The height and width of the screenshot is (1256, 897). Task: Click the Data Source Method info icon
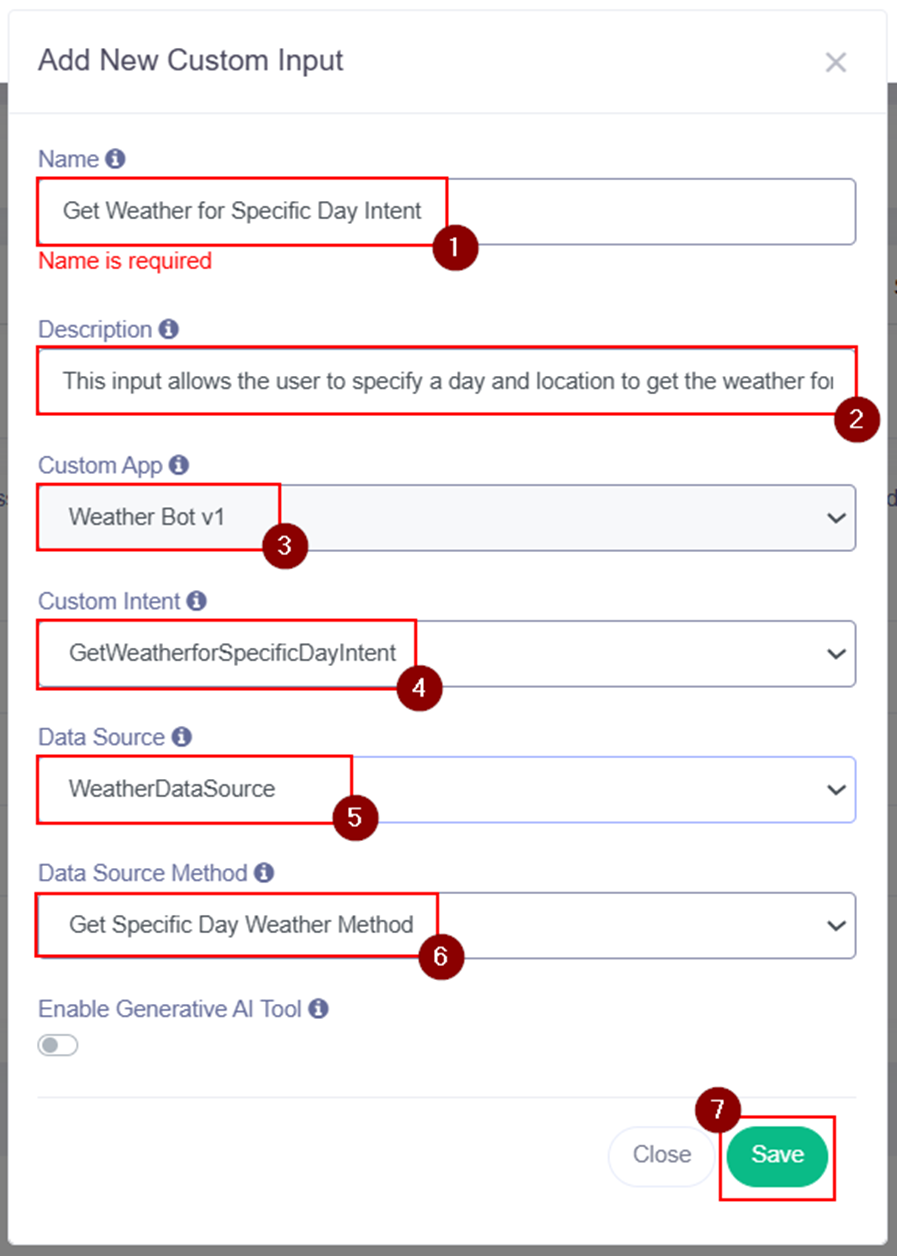click(264, 873)
